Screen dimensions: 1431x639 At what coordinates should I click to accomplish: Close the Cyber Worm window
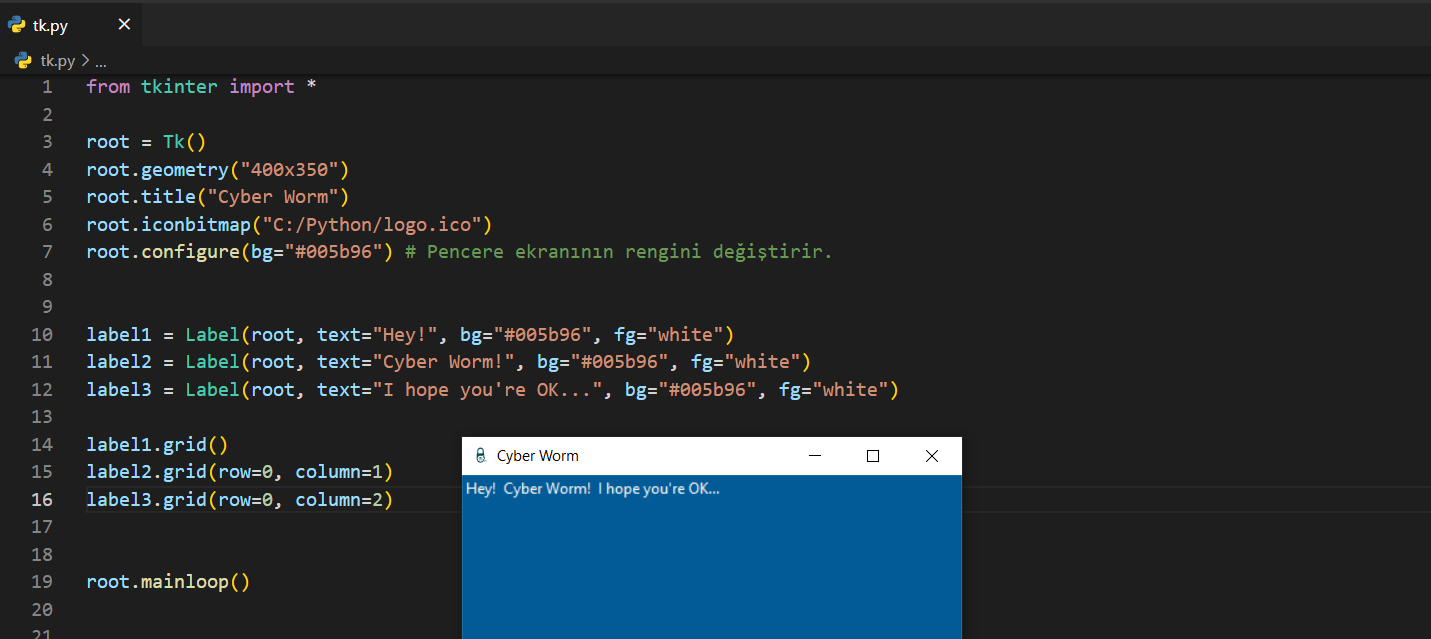coord(932,456)
